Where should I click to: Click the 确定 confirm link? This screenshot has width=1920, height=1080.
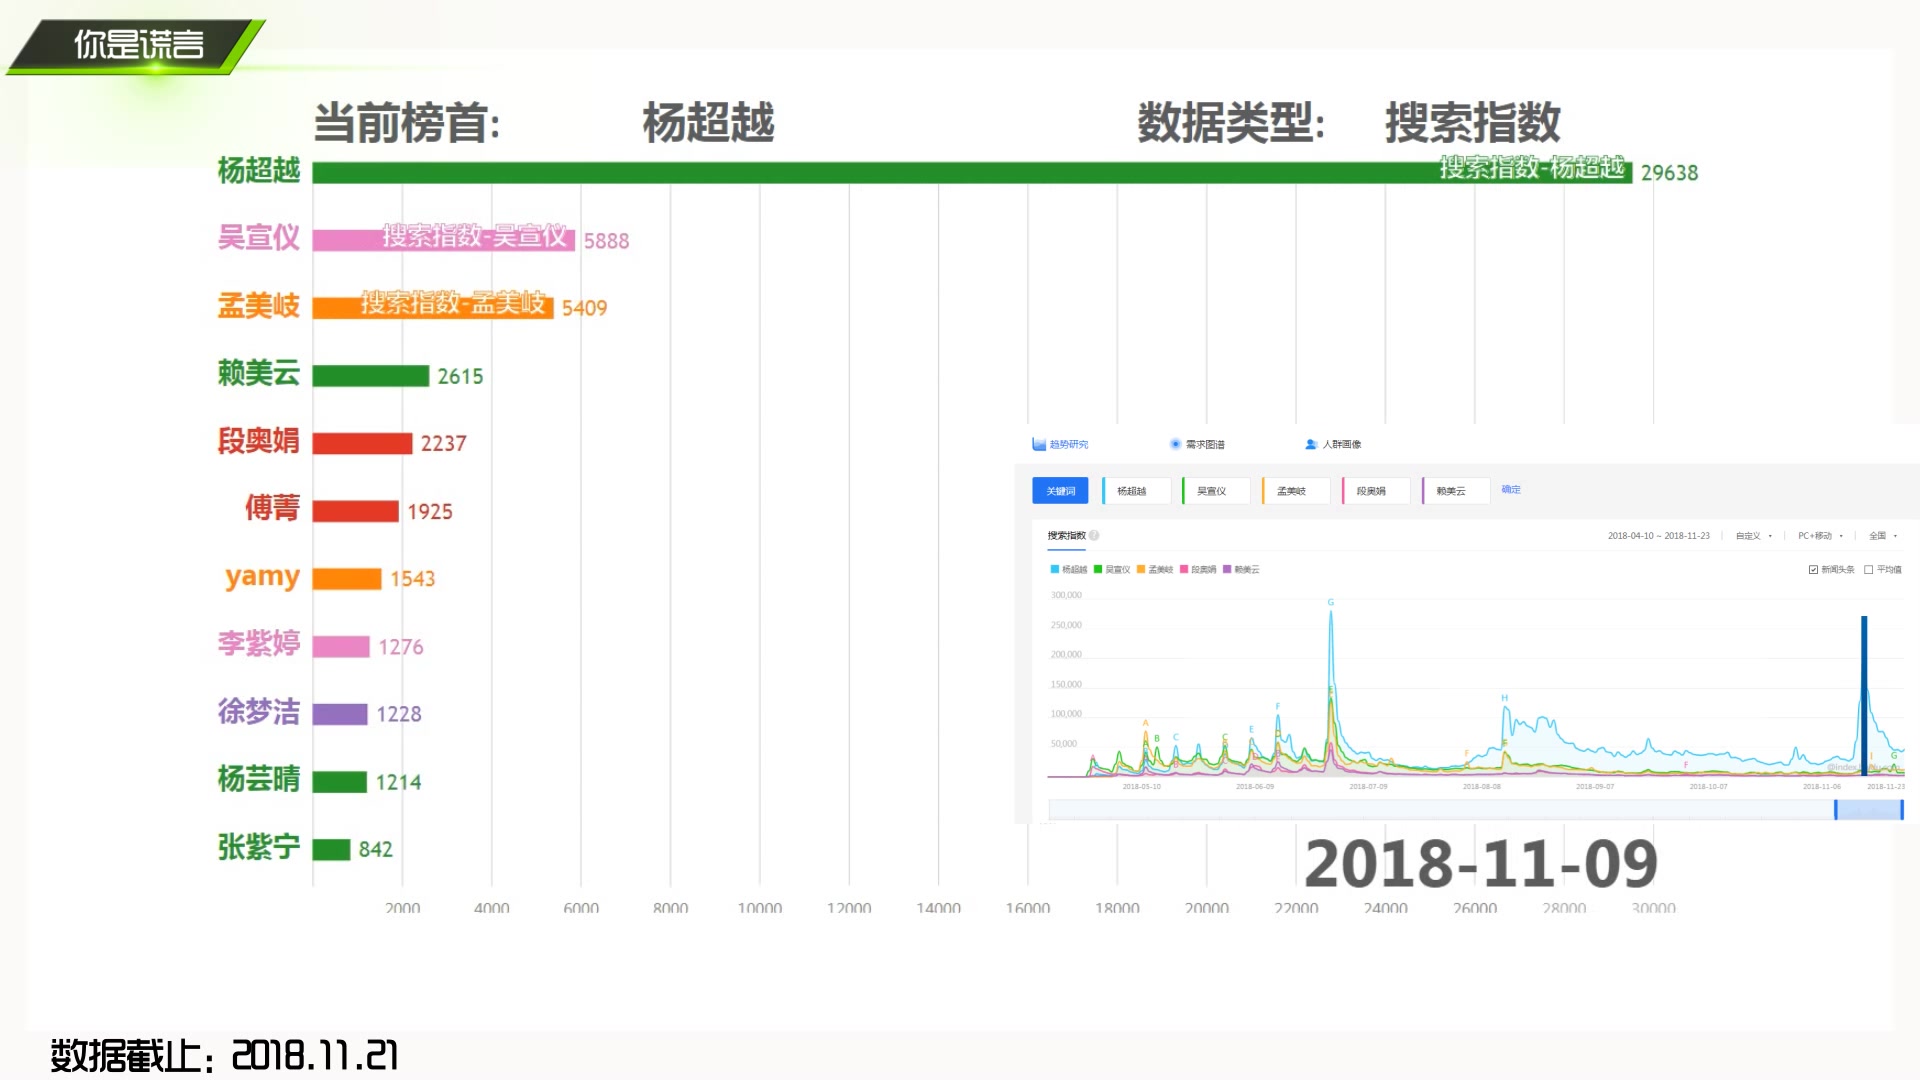point(1511,490)
